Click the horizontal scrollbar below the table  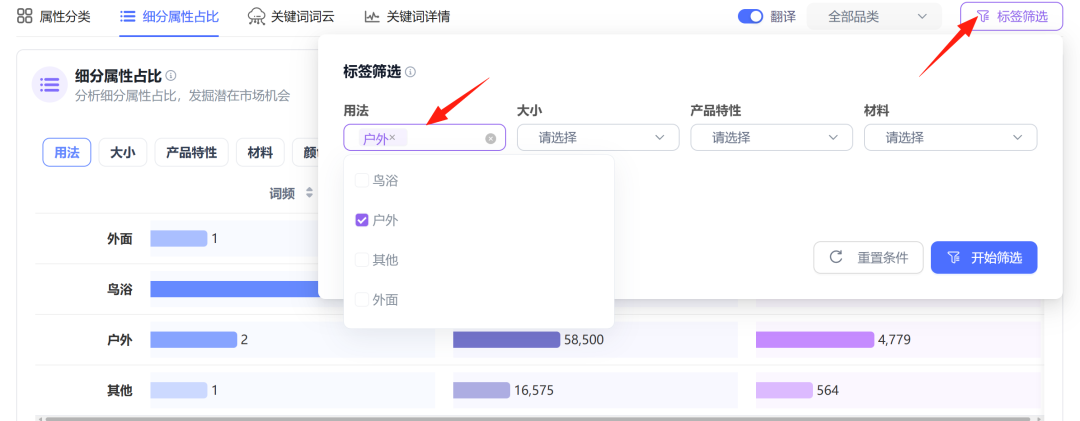[x=537, y=418]
